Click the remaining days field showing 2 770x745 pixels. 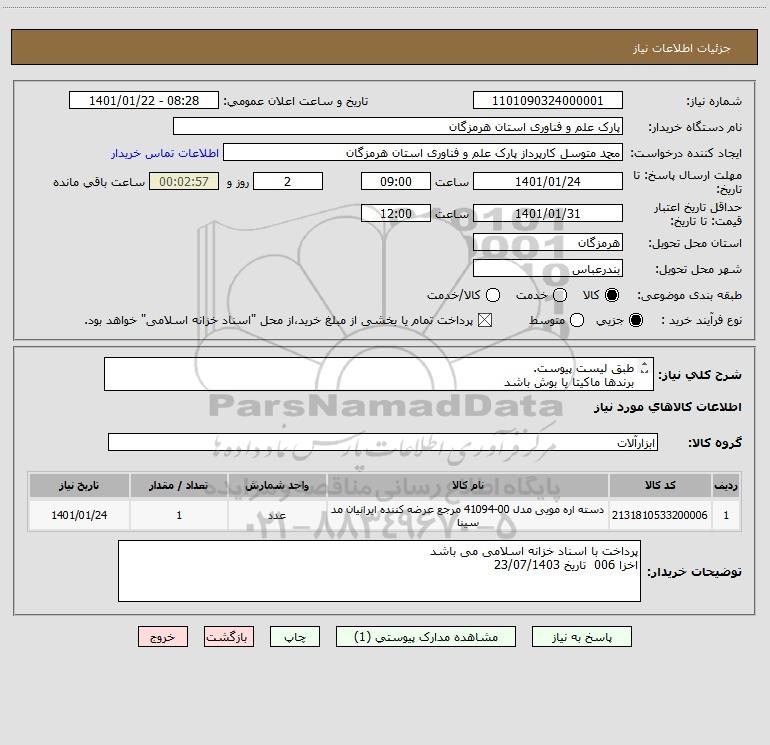coord(288,182)
